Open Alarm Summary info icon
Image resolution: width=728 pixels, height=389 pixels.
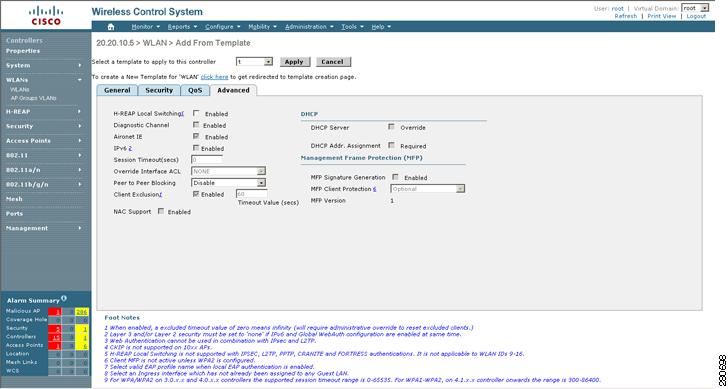pos(64,298)
